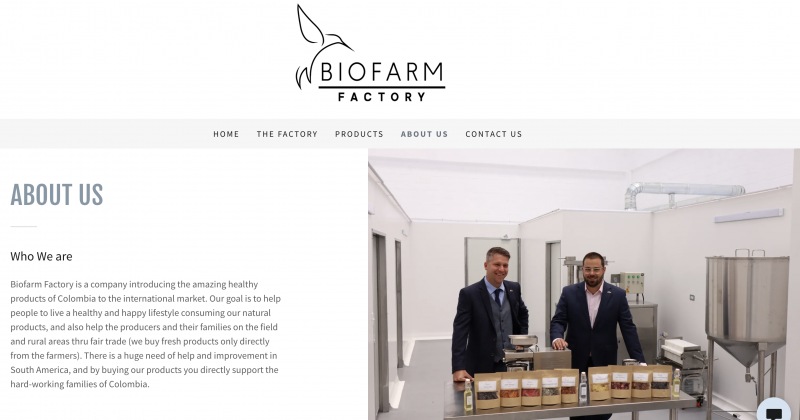Viewport: 800px width, 420px height.
Task: Open the CONTACT US page
Action: (x=493, y=134)
